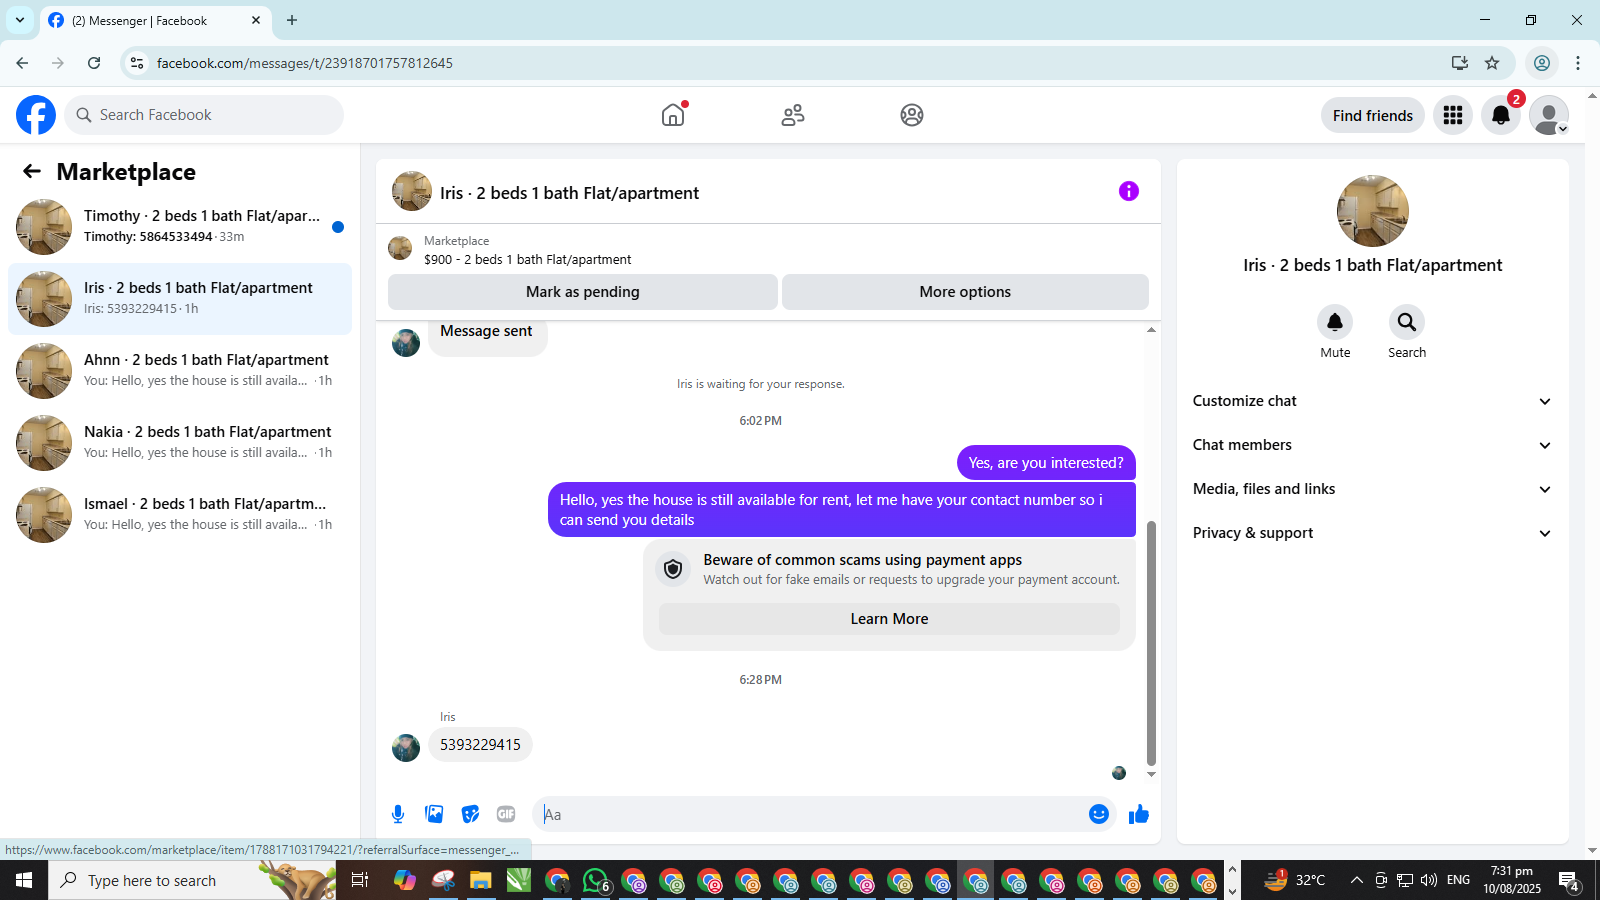The image size is (1600, 900).
Task: Send a voice clip with the microphone icon
Action: tap(398, 814)
